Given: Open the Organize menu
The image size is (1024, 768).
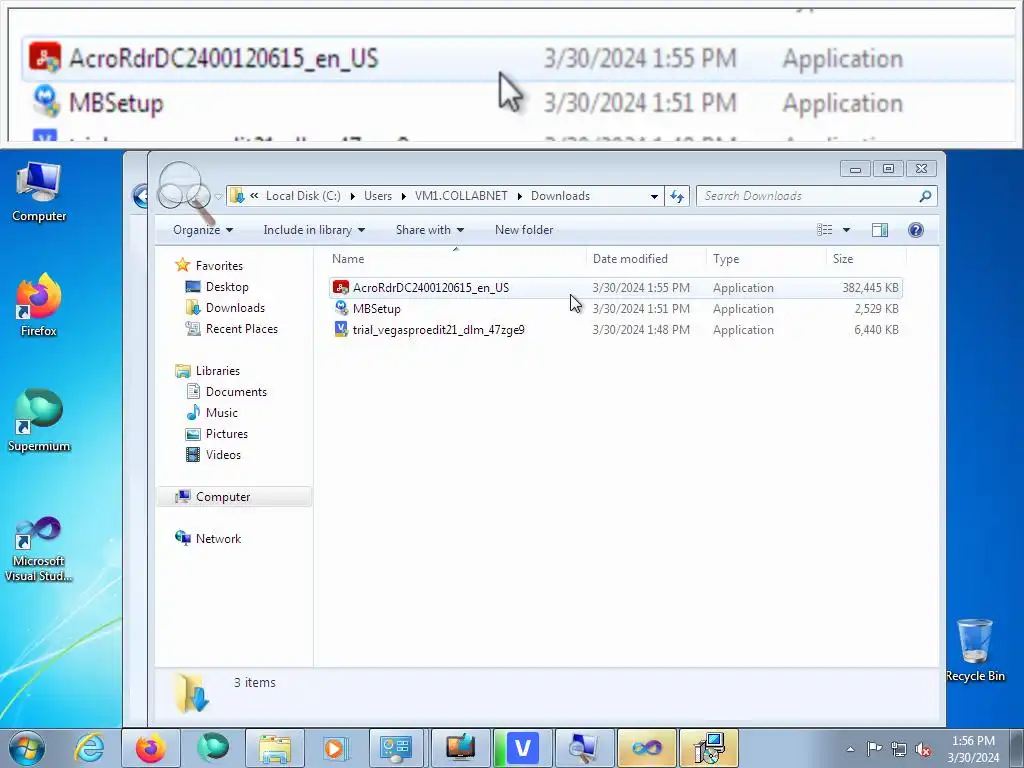Looking at the screenshot, I should (203, 230).
